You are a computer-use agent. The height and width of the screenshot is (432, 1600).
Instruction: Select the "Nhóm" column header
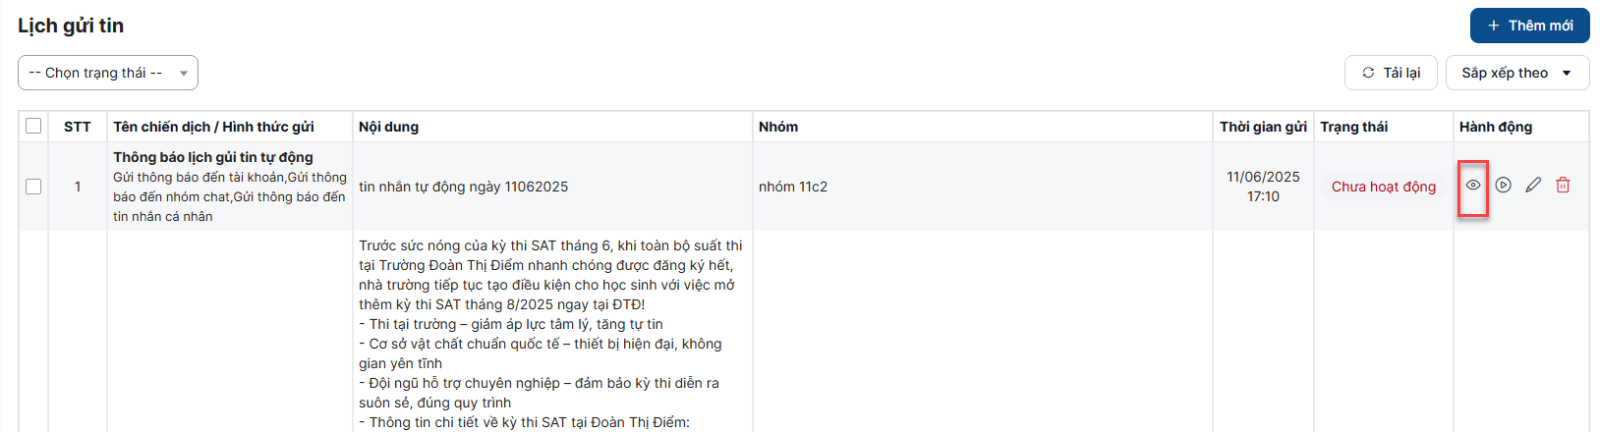(x=778, y=127)
